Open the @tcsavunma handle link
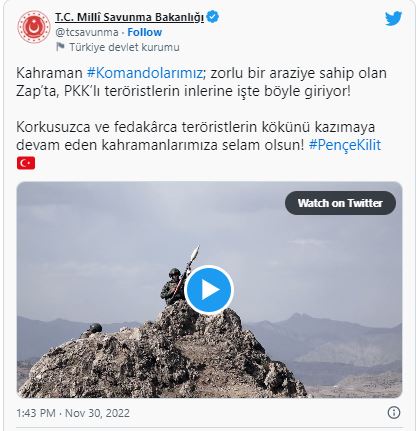The image size is (416, 431). coord(87,32)
